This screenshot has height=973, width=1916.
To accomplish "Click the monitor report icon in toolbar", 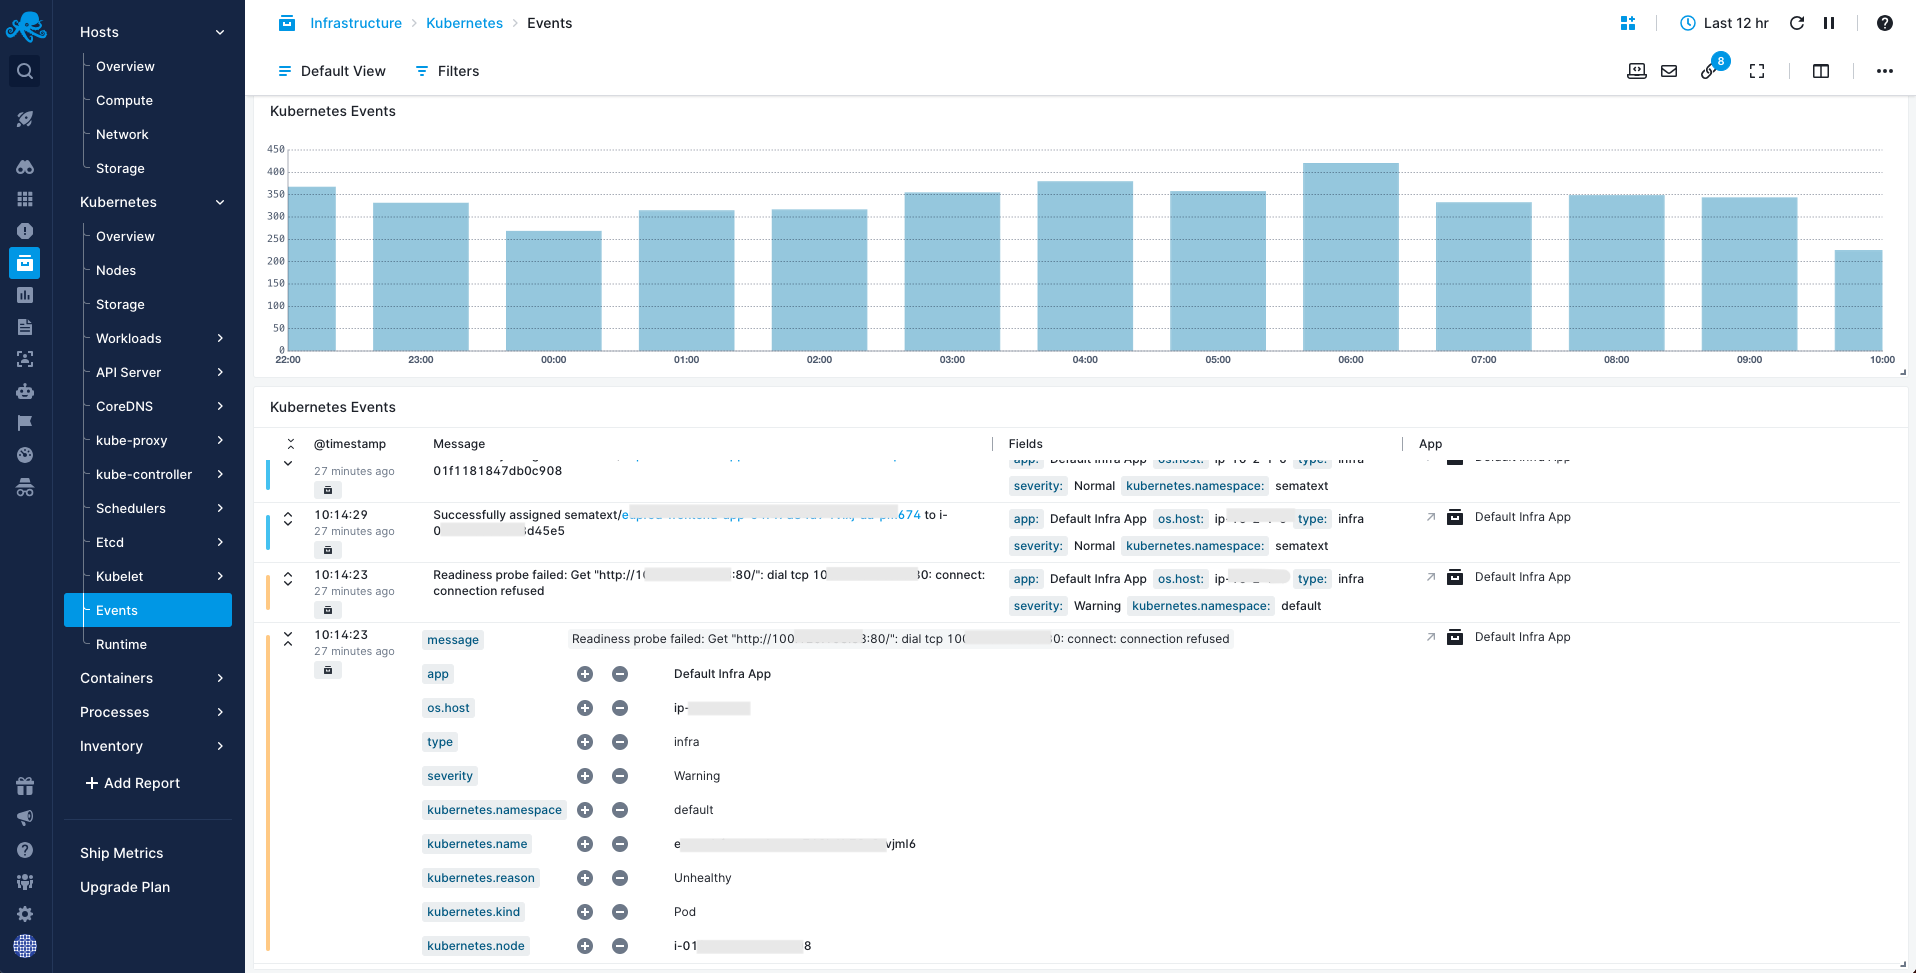I will click(1637, 71).
